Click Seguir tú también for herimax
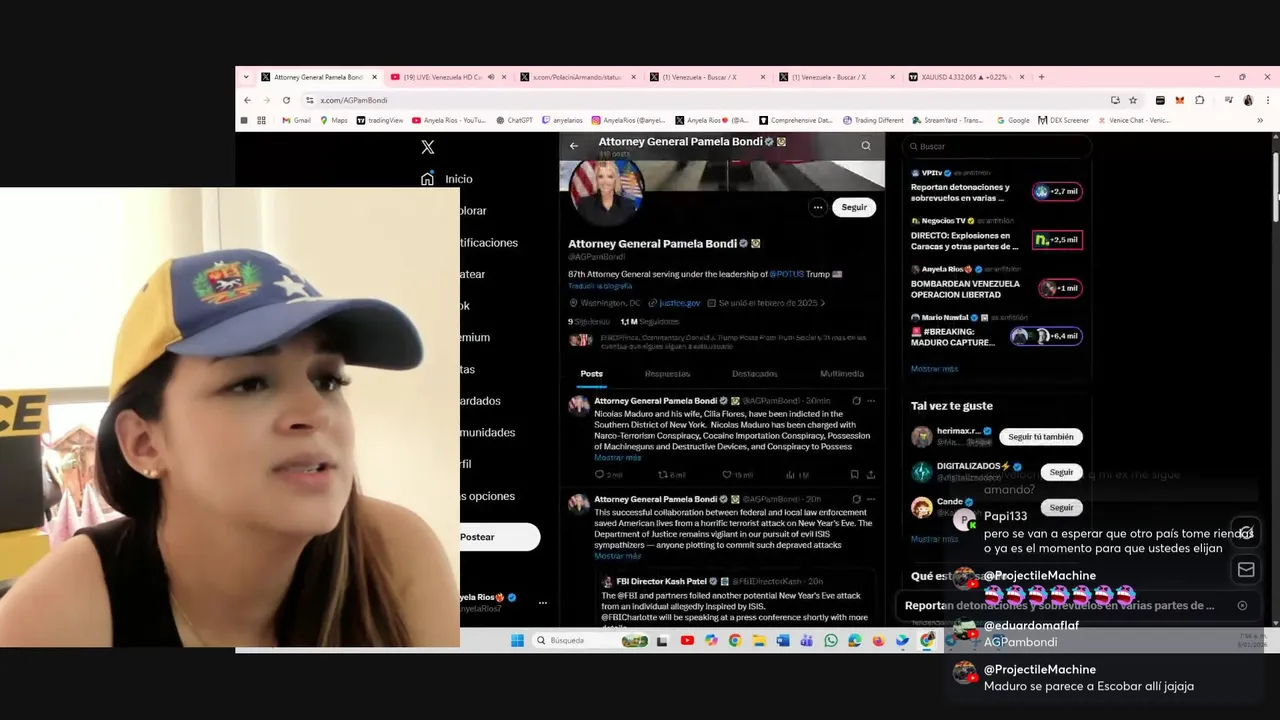The height and width of the screenshot is (720, 1280). pyautogui.click(x=1040, y=437)
